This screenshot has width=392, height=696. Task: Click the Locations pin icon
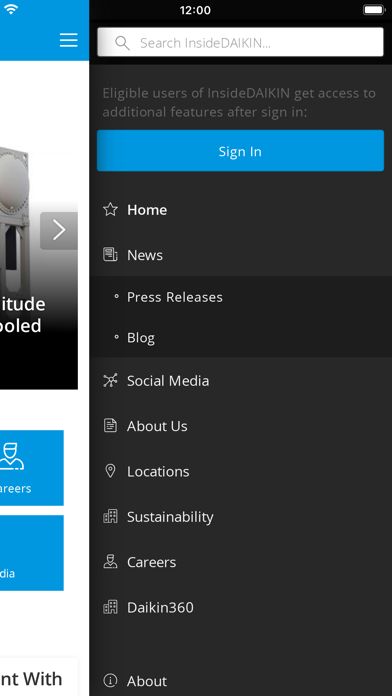[110, 471]
